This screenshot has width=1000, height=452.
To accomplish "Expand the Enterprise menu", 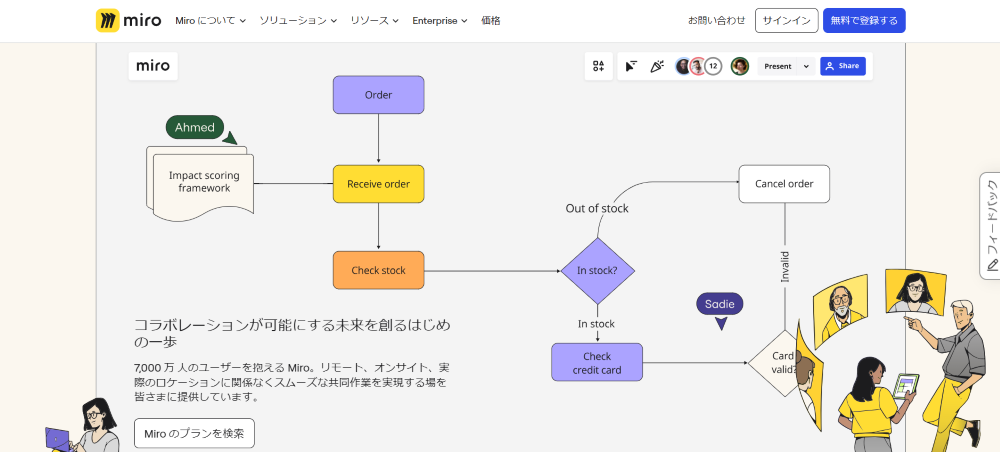I will [439, 20].
